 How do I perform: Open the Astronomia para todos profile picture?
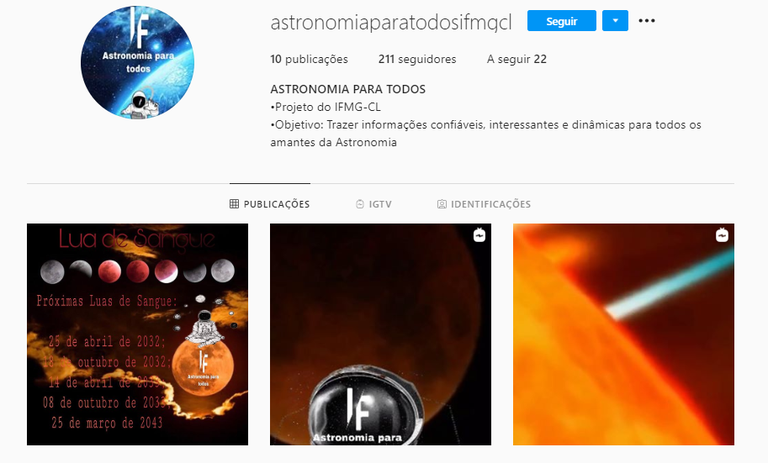tap(138, 62)
